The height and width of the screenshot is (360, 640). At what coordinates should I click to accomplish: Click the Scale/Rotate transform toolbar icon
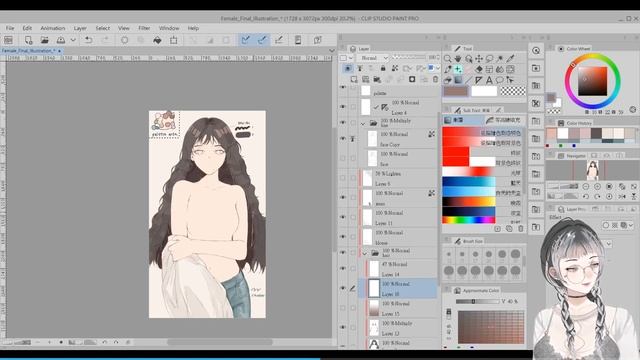(x=173, y=40)
